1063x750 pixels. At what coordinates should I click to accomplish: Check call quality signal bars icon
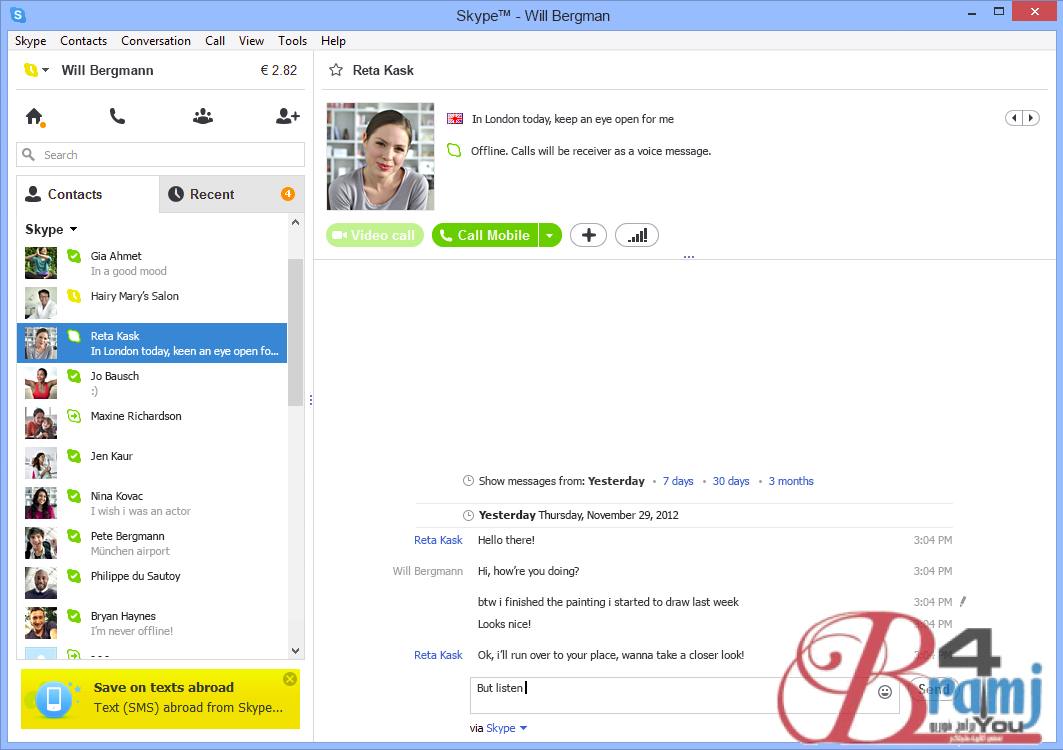[637, 235]
